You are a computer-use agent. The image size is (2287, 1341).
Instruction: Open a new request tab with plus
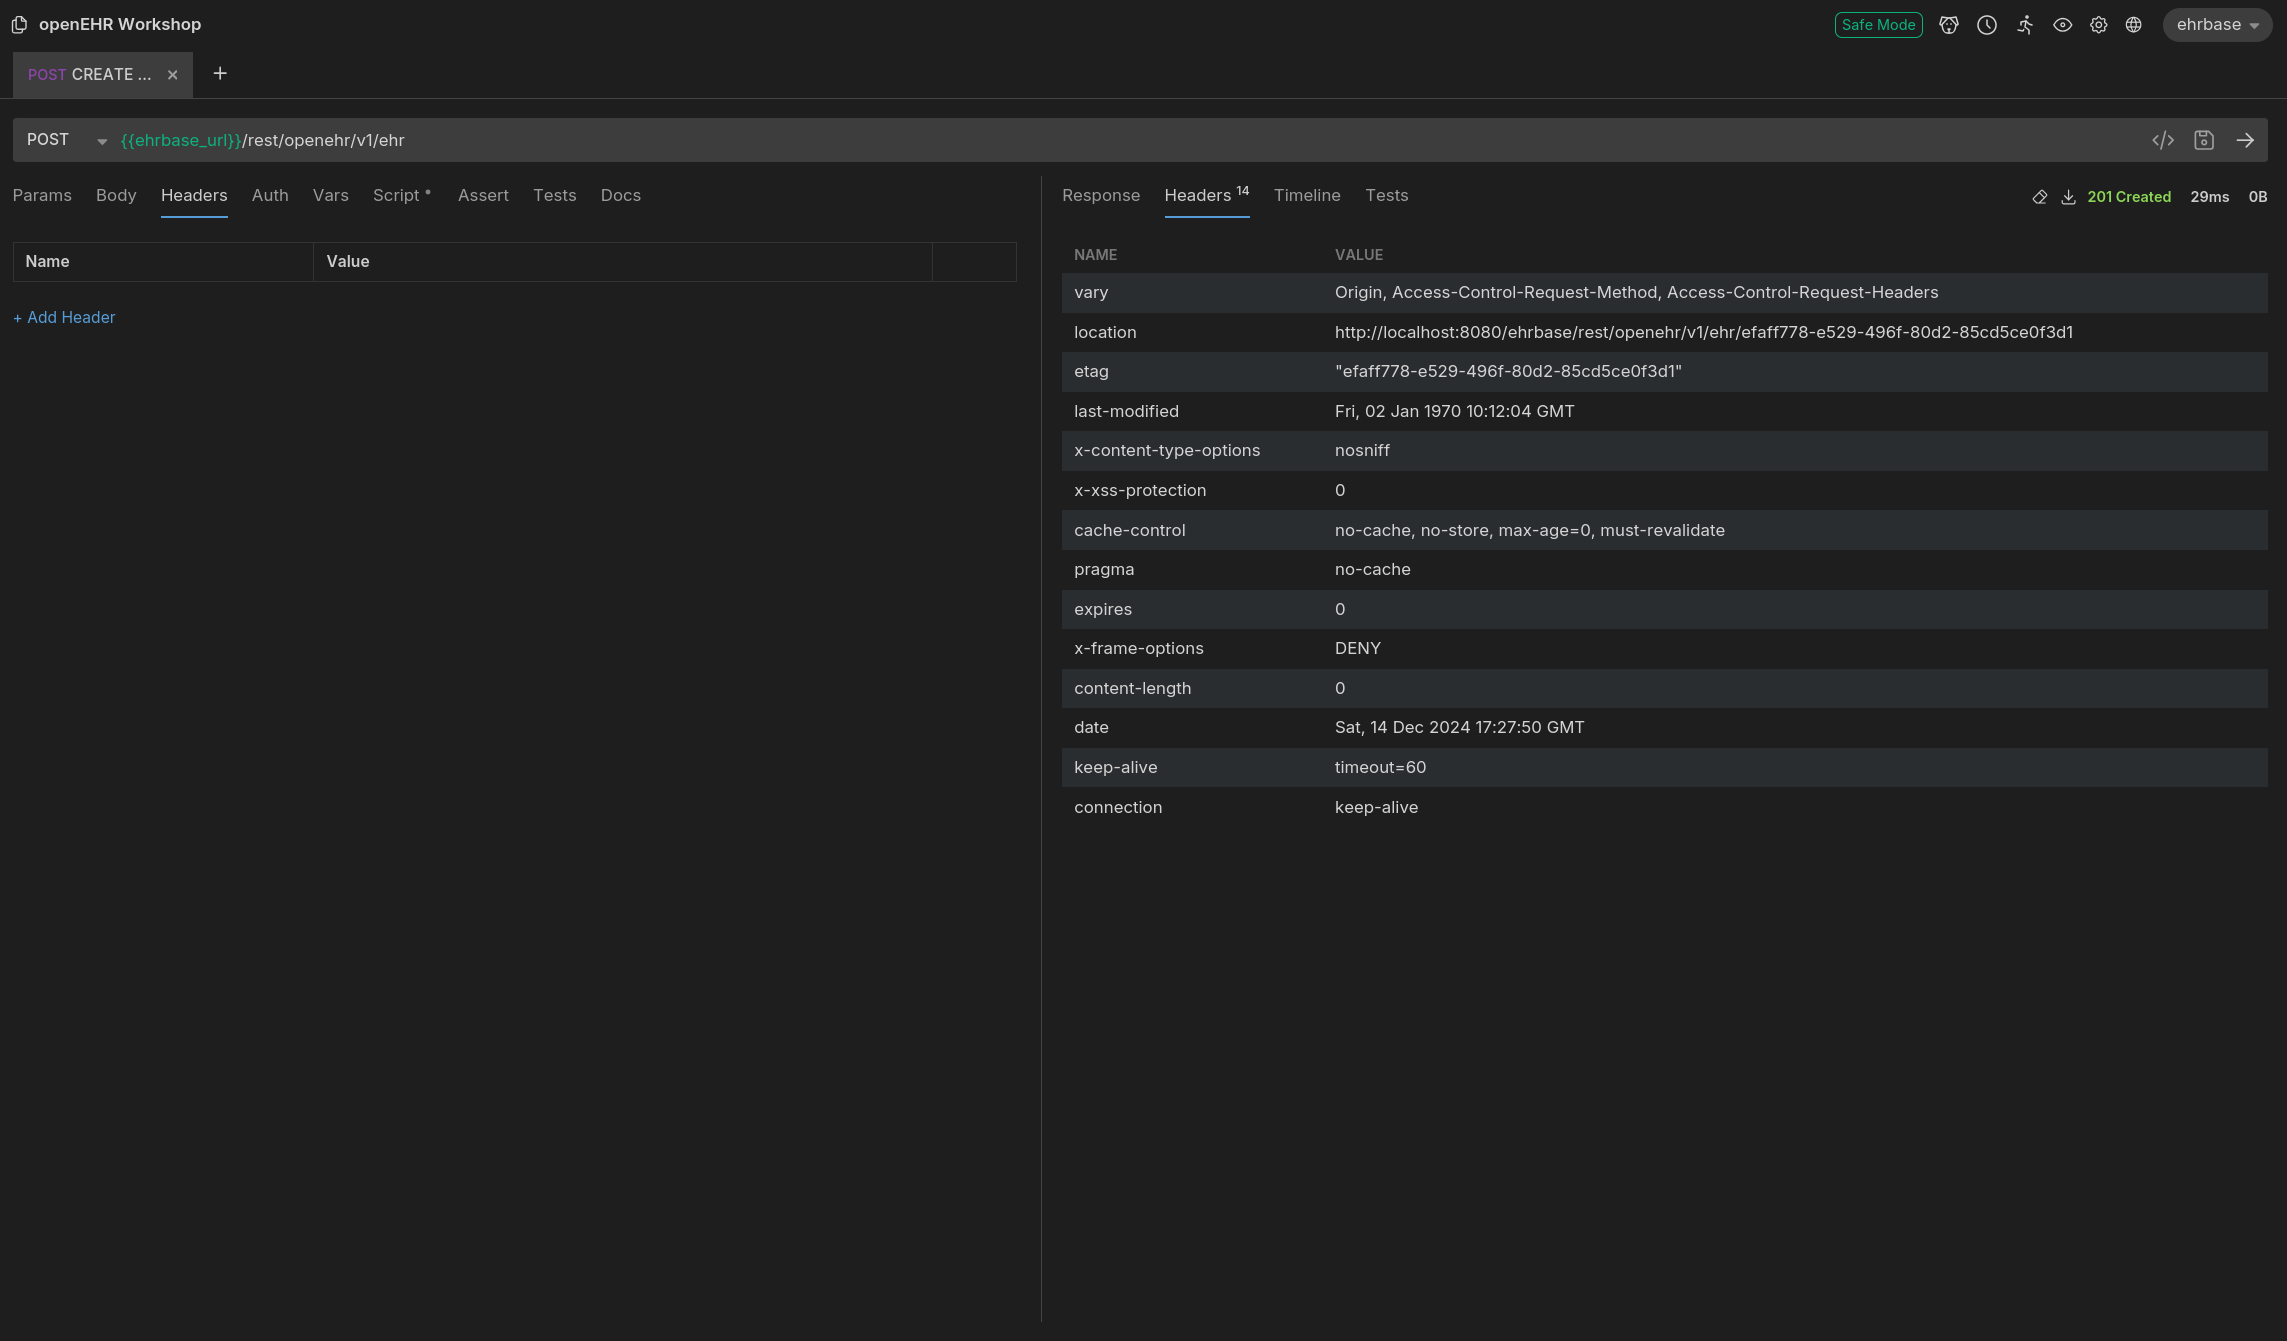pyautogui.click(x=220, y=74)
